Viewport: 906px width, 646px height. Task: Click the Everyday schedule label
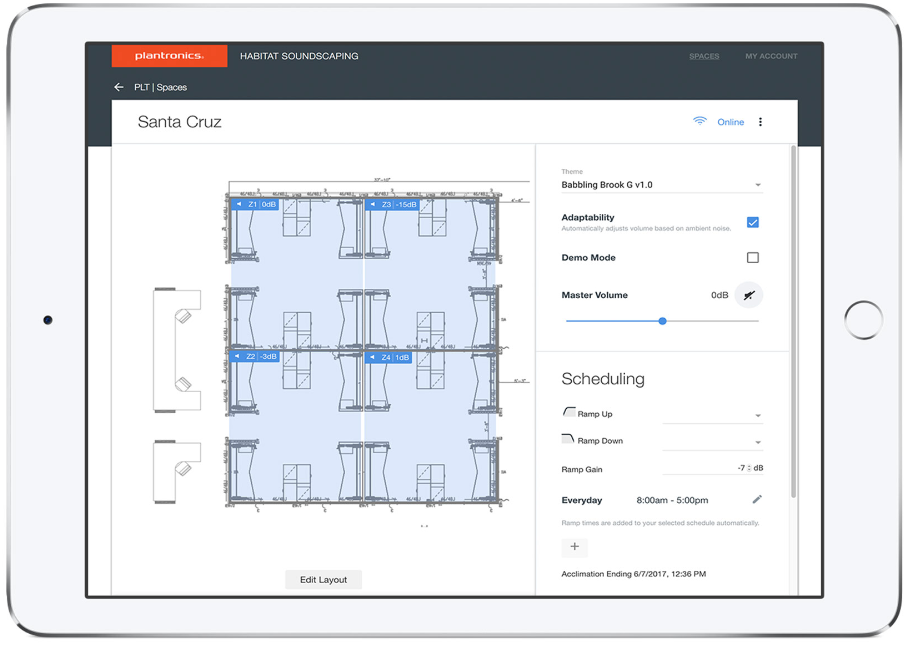click(x=581, y=500)
